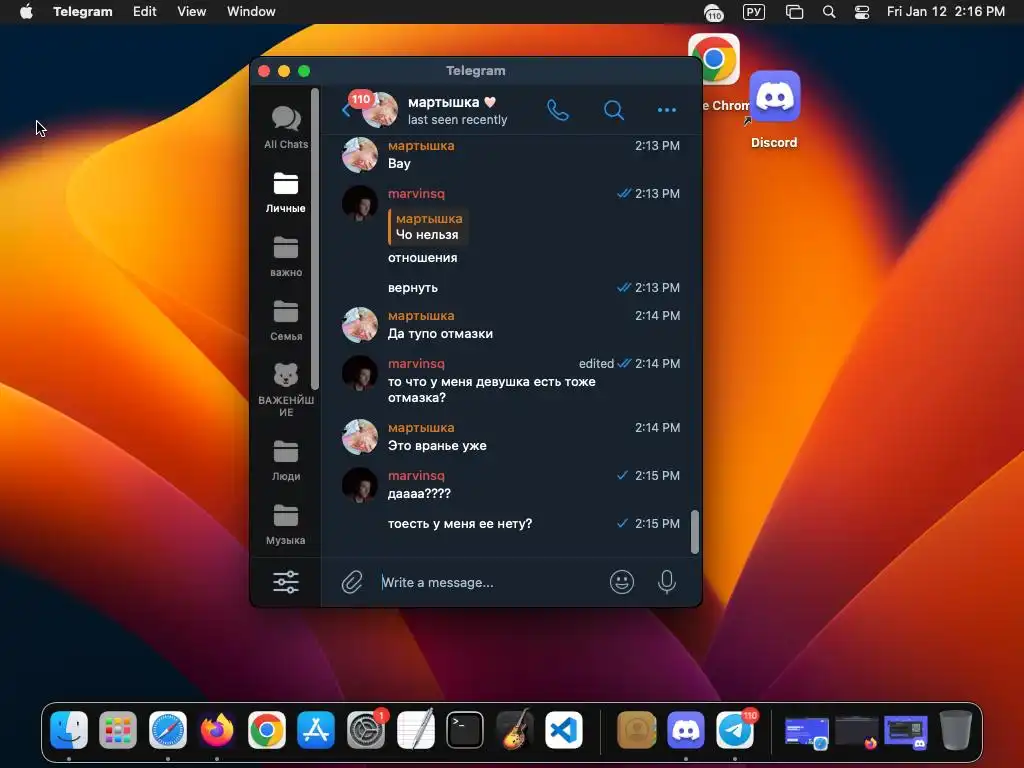Screen dimensions: 1024x768
Task: Open the quoted reply 'Чо нельзя'
Action: click(428, 227)
